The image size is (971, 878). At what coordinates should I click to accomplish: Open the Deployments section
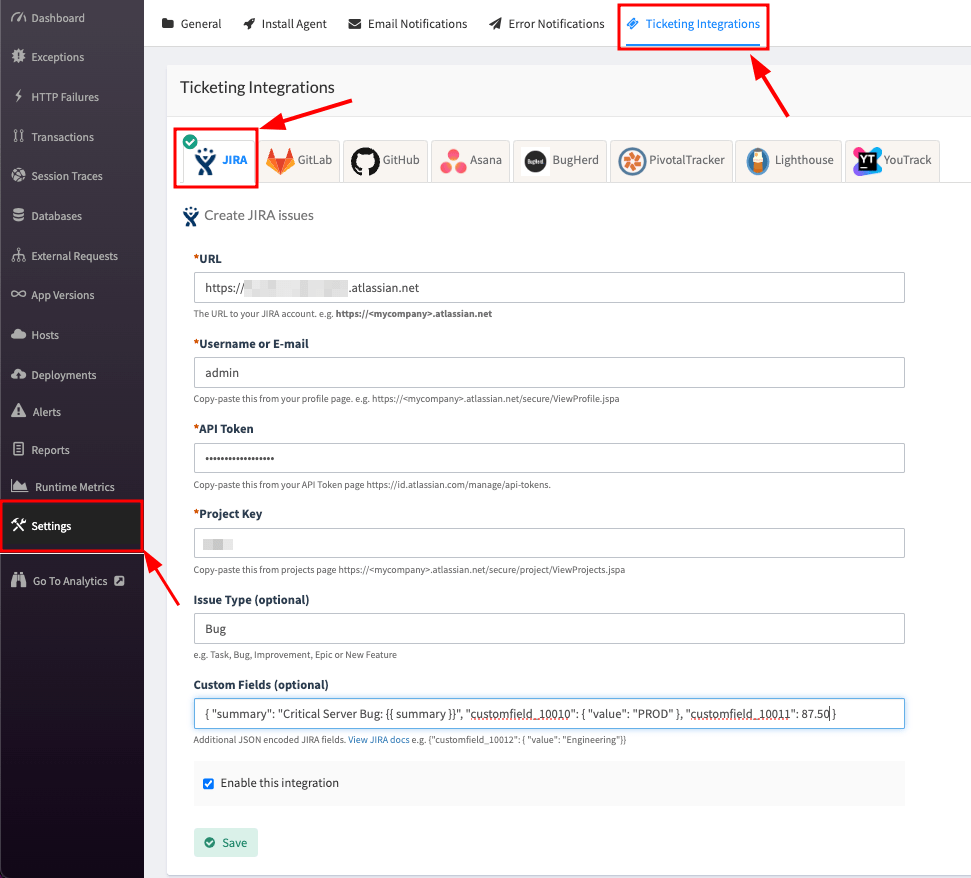(x=61, y=374)
